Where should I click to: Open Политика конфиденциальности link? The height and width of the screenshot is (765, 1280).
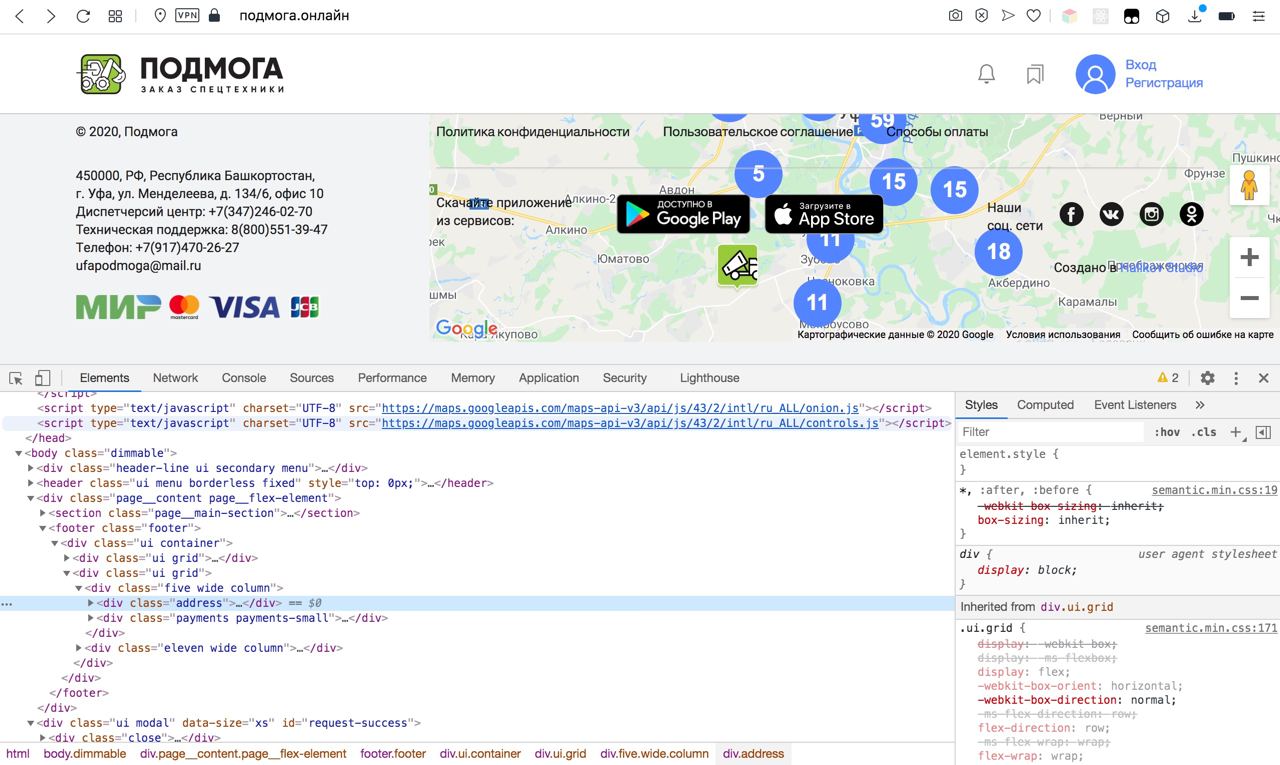(x=533, y=131)
